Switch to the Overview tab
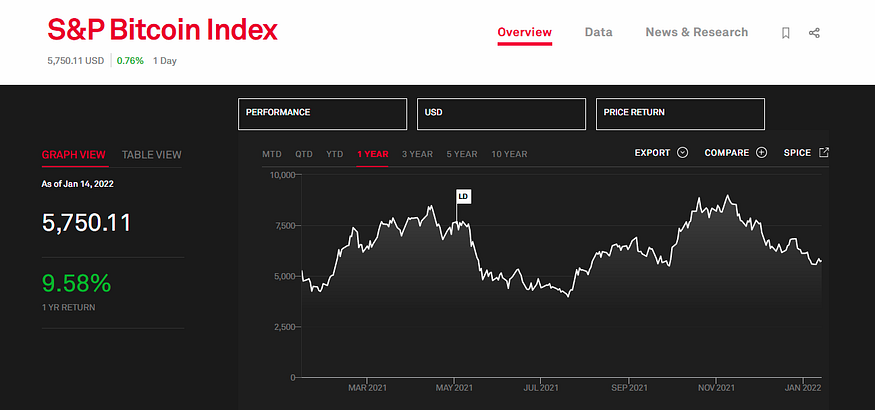 tap(525, 32)
